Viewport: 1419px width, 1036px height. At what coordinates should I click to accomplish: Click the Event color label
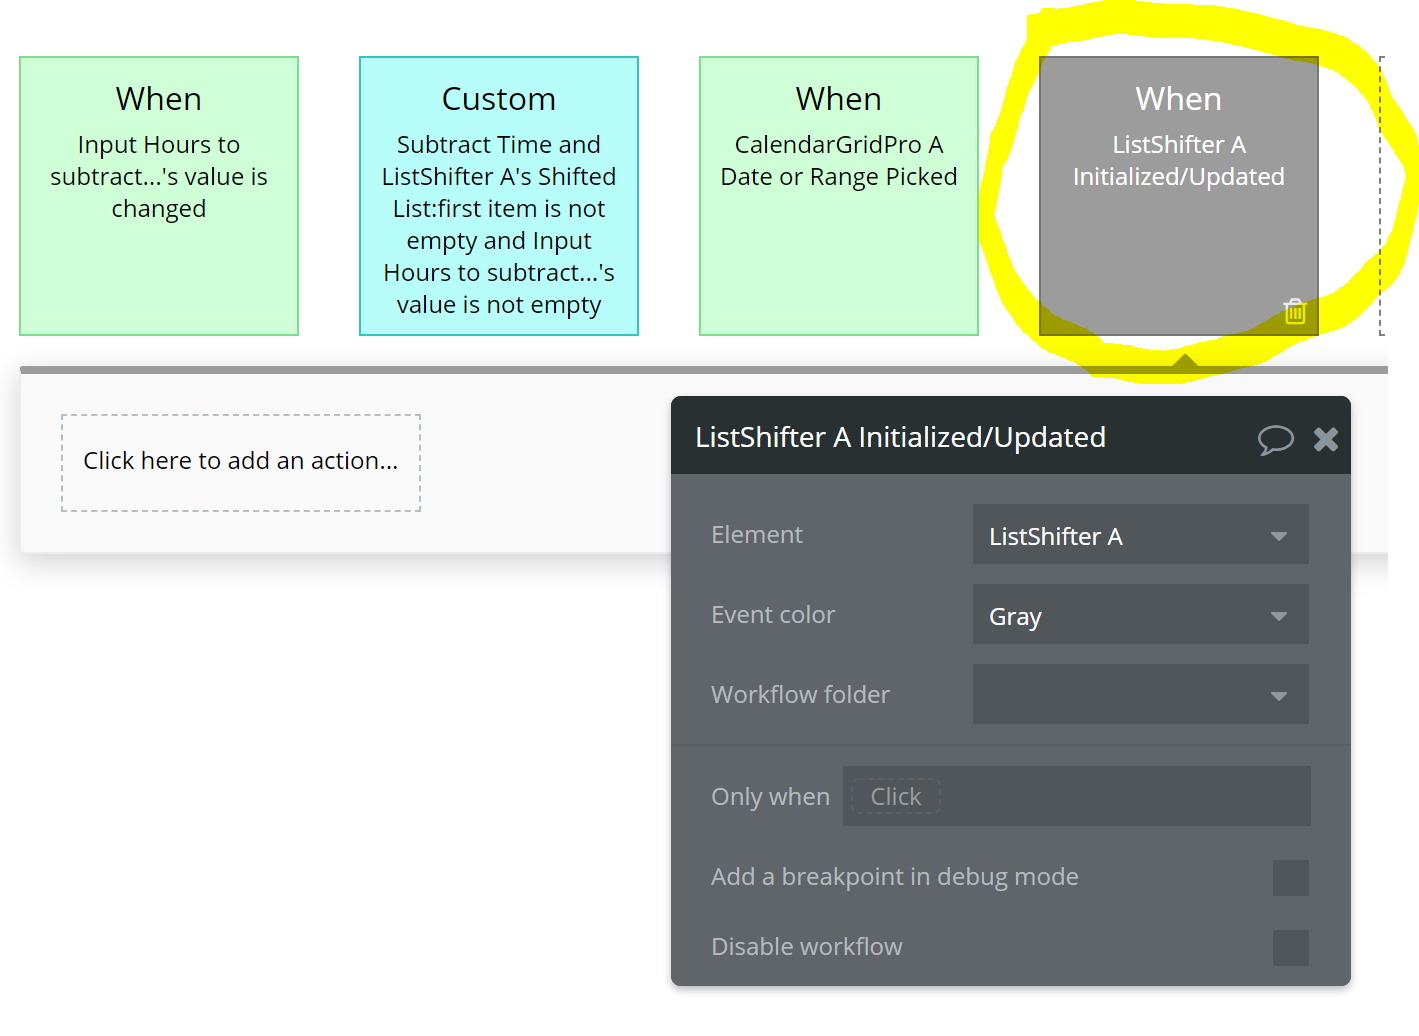(x=773, y=615)
